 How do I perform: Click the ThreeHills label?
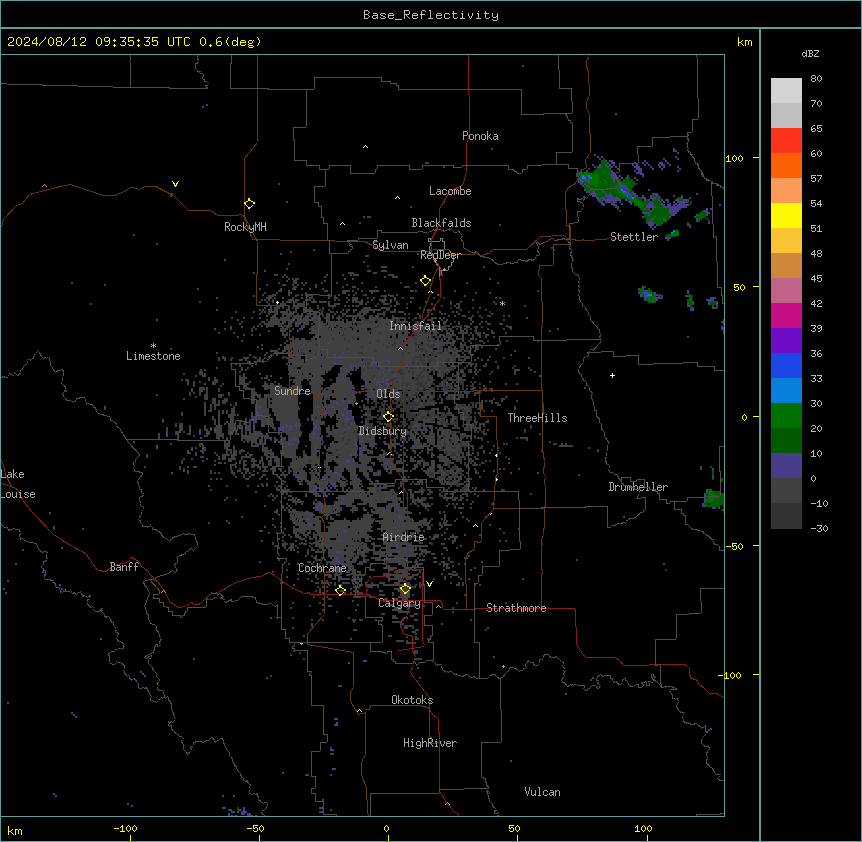coord(538,418)
